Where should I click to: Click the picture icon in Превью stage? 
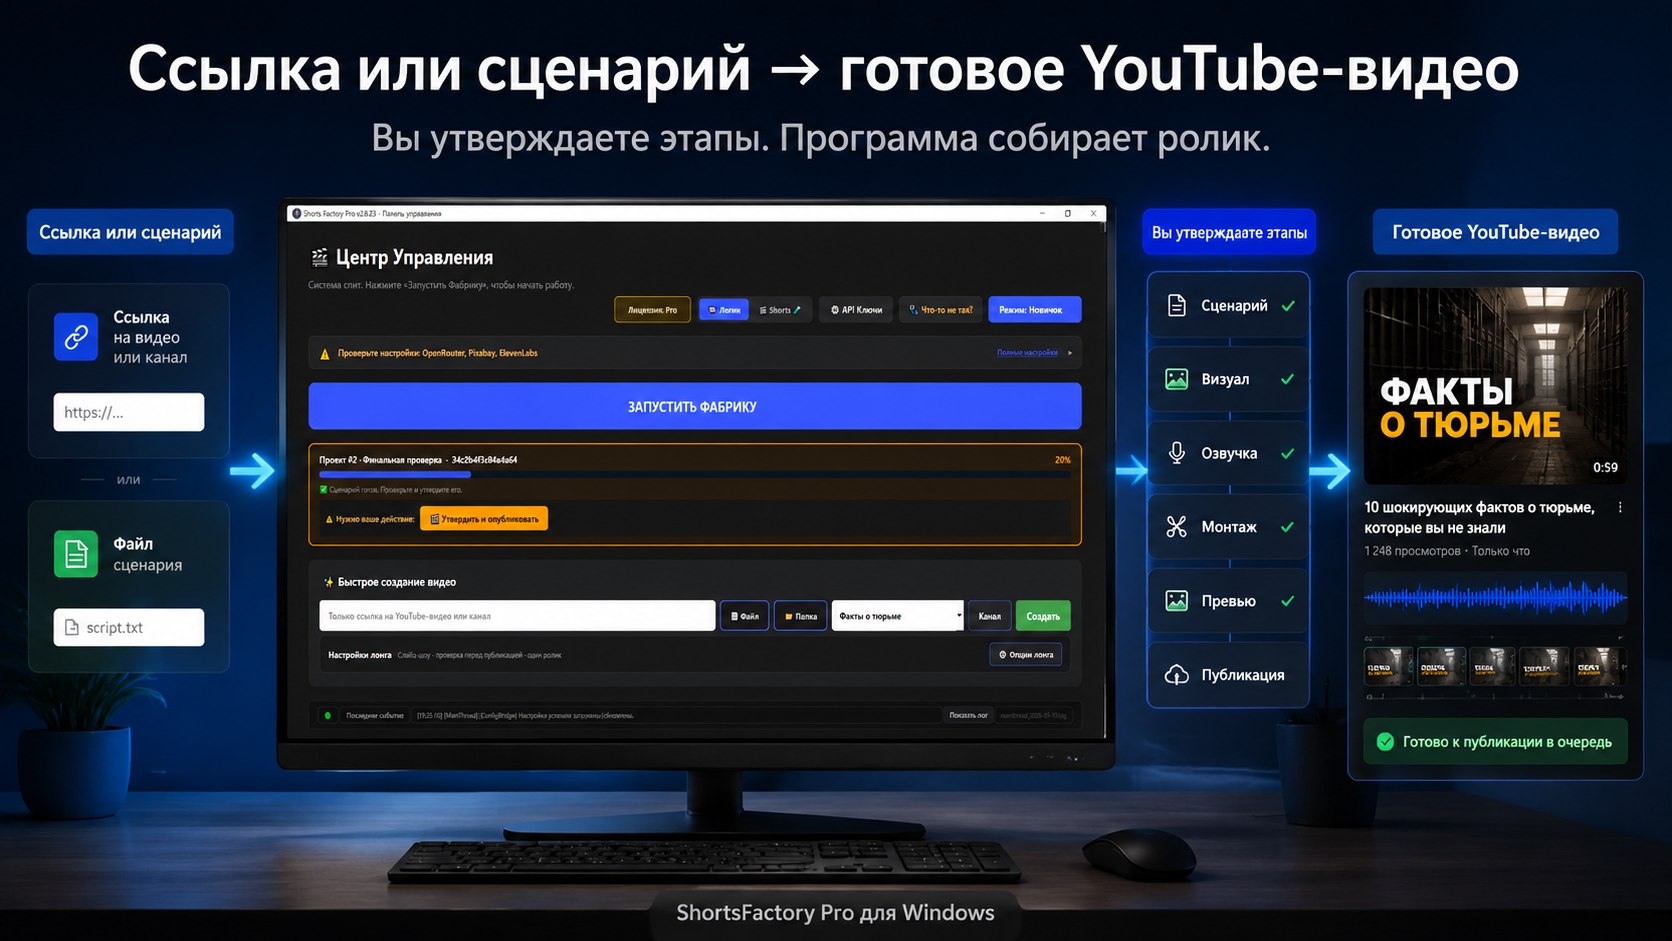[x=1177, y=600]
